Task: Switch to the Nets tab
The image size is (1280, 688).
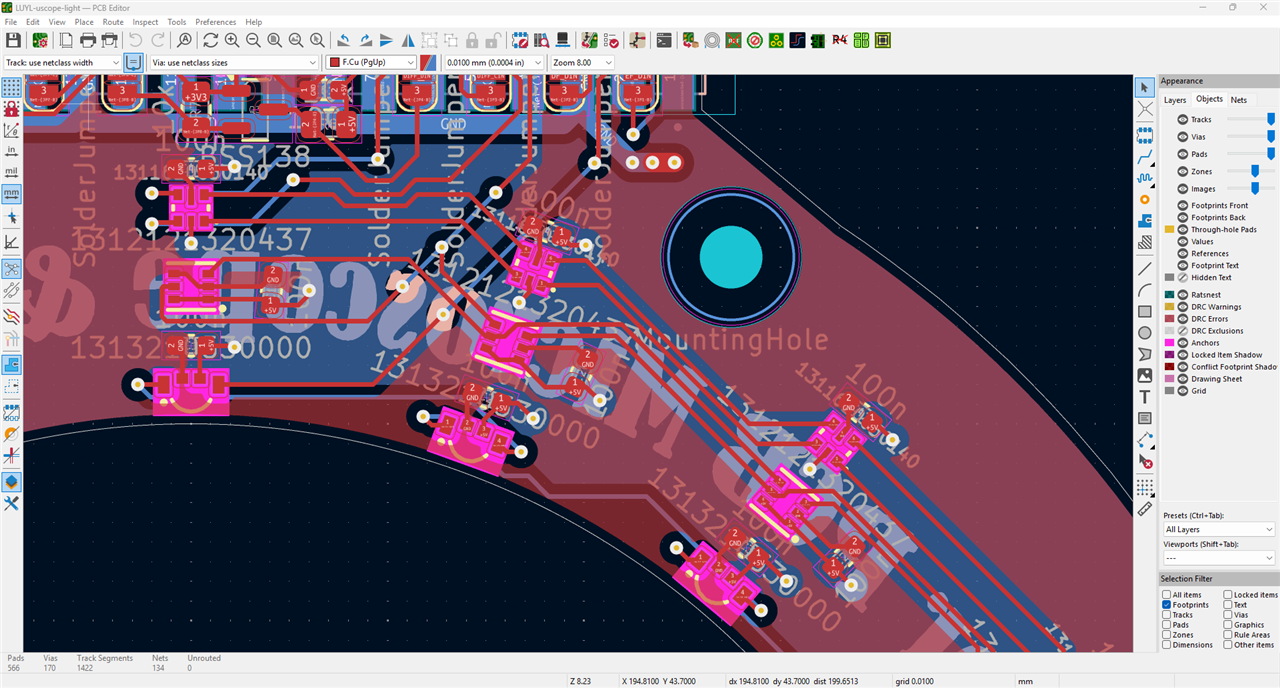Action: pos(1238,100)
